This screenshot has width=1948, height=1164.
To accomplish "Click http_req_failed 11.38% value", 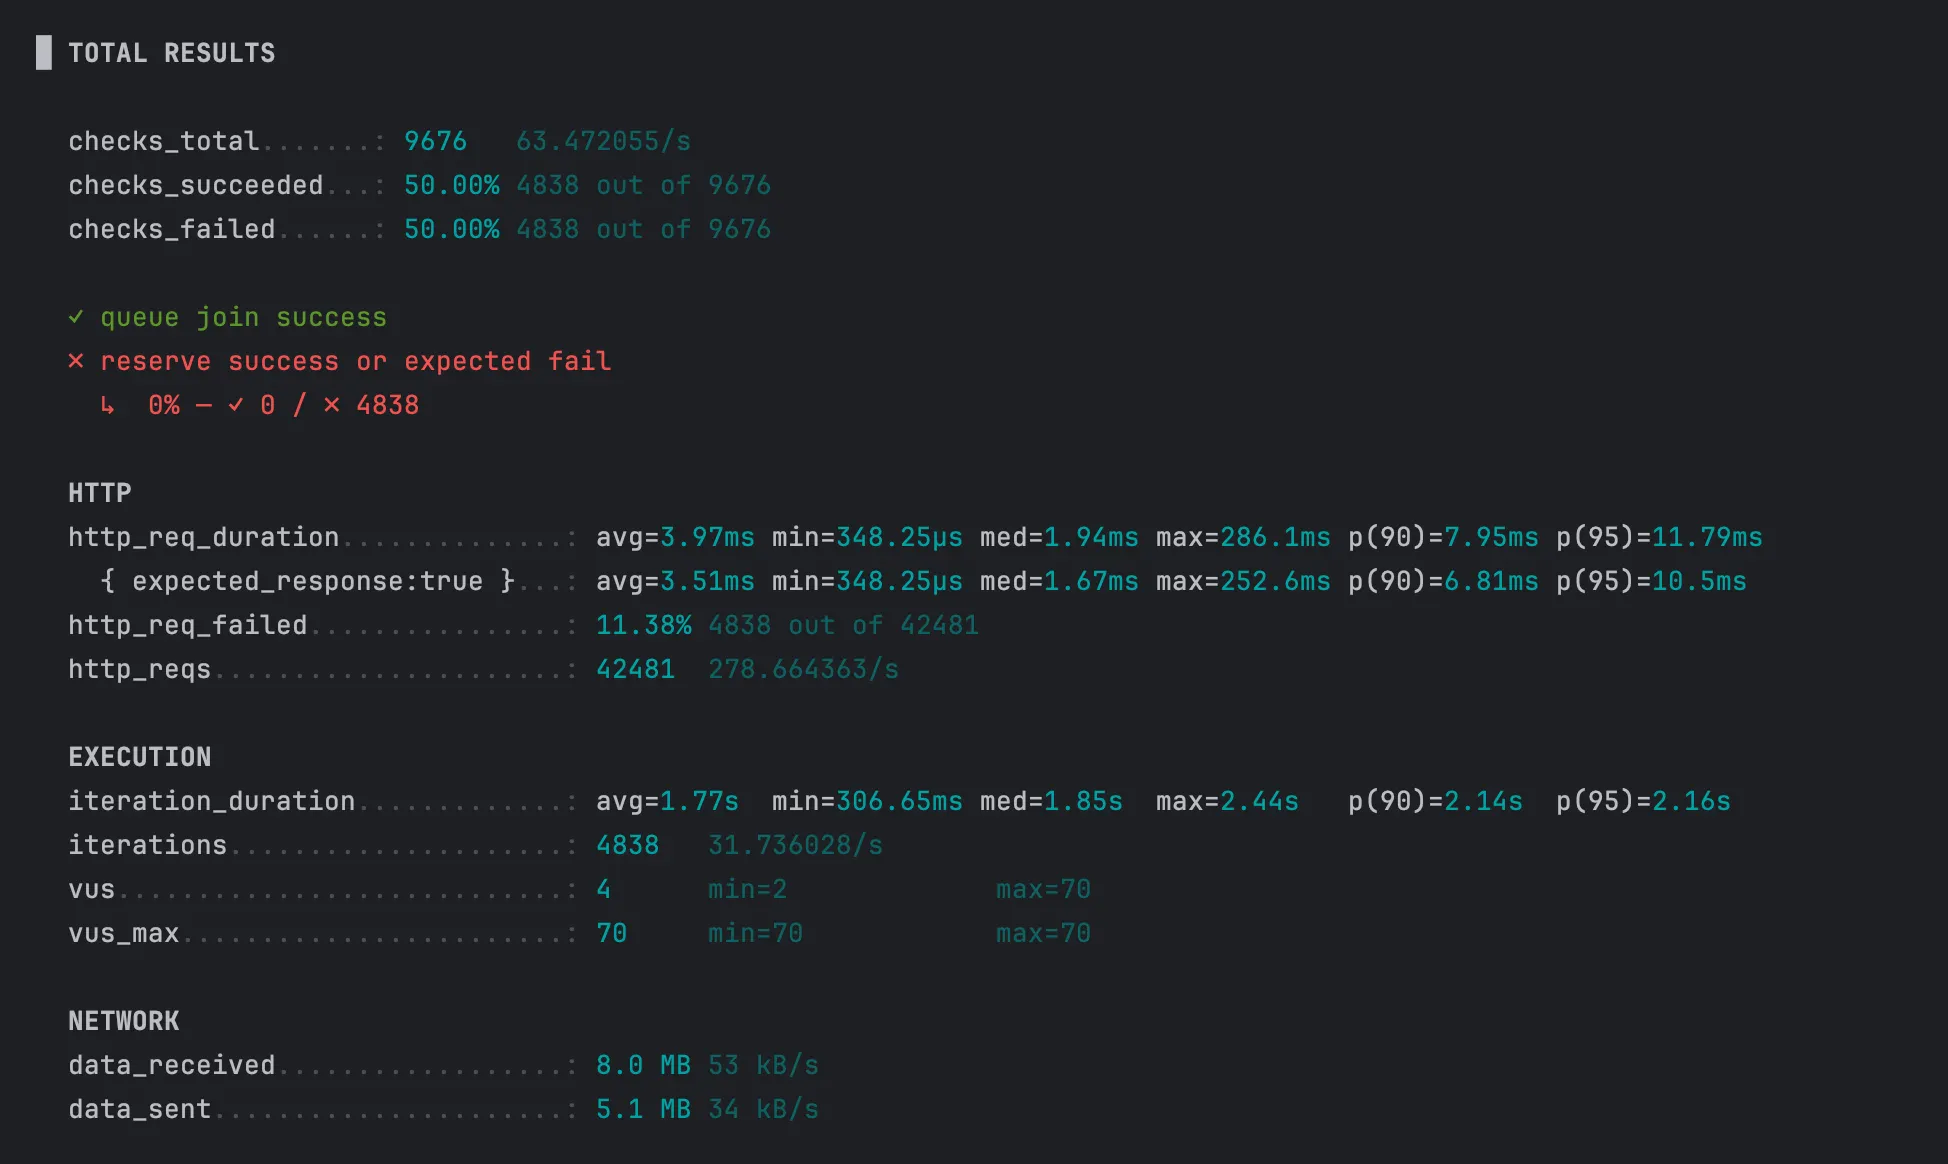I will 643,625.
